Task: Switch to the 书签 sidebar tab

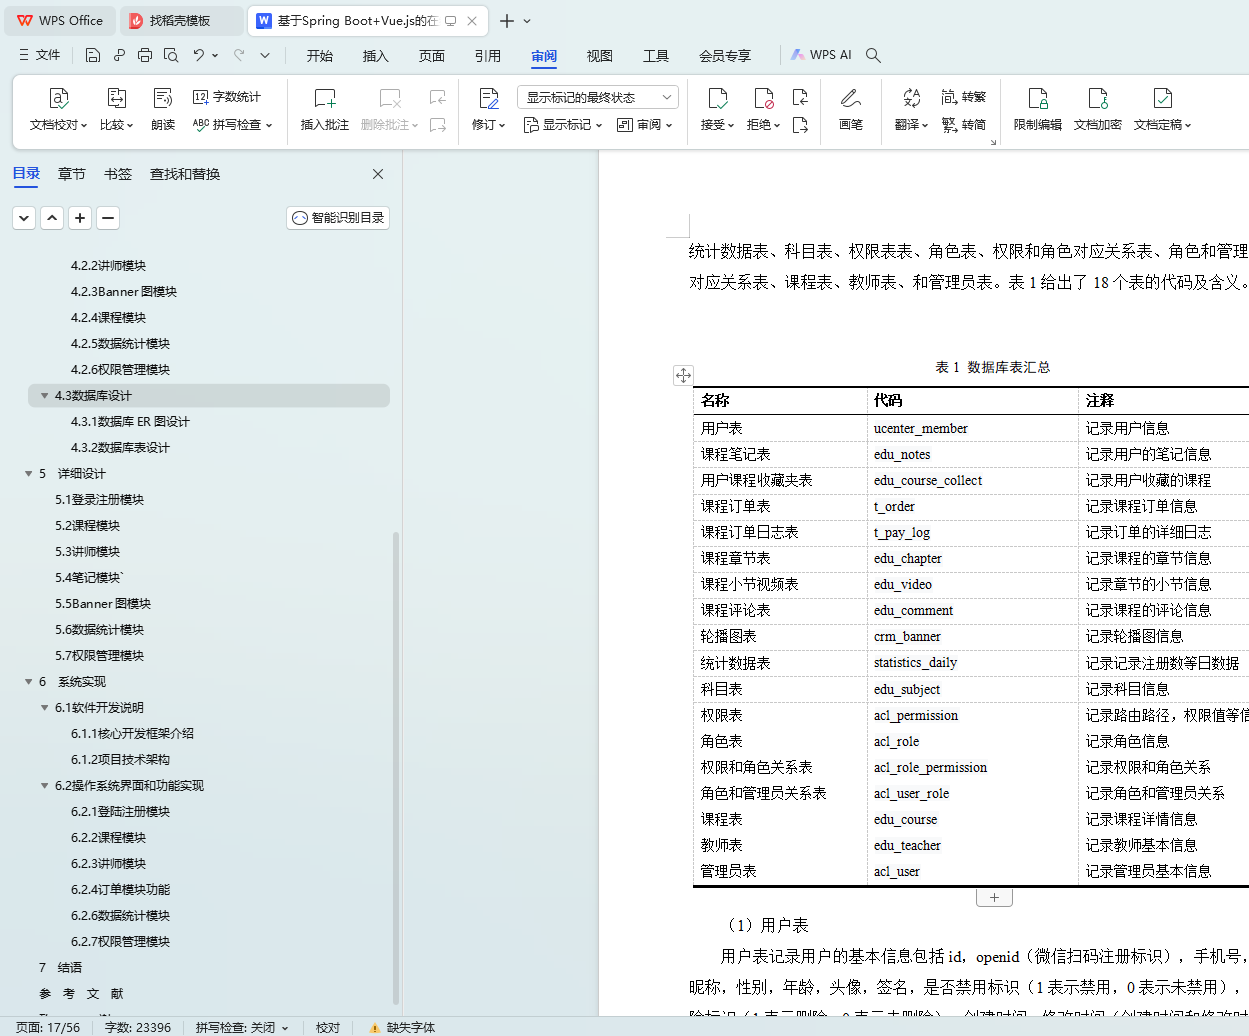Action: [118, 174]
